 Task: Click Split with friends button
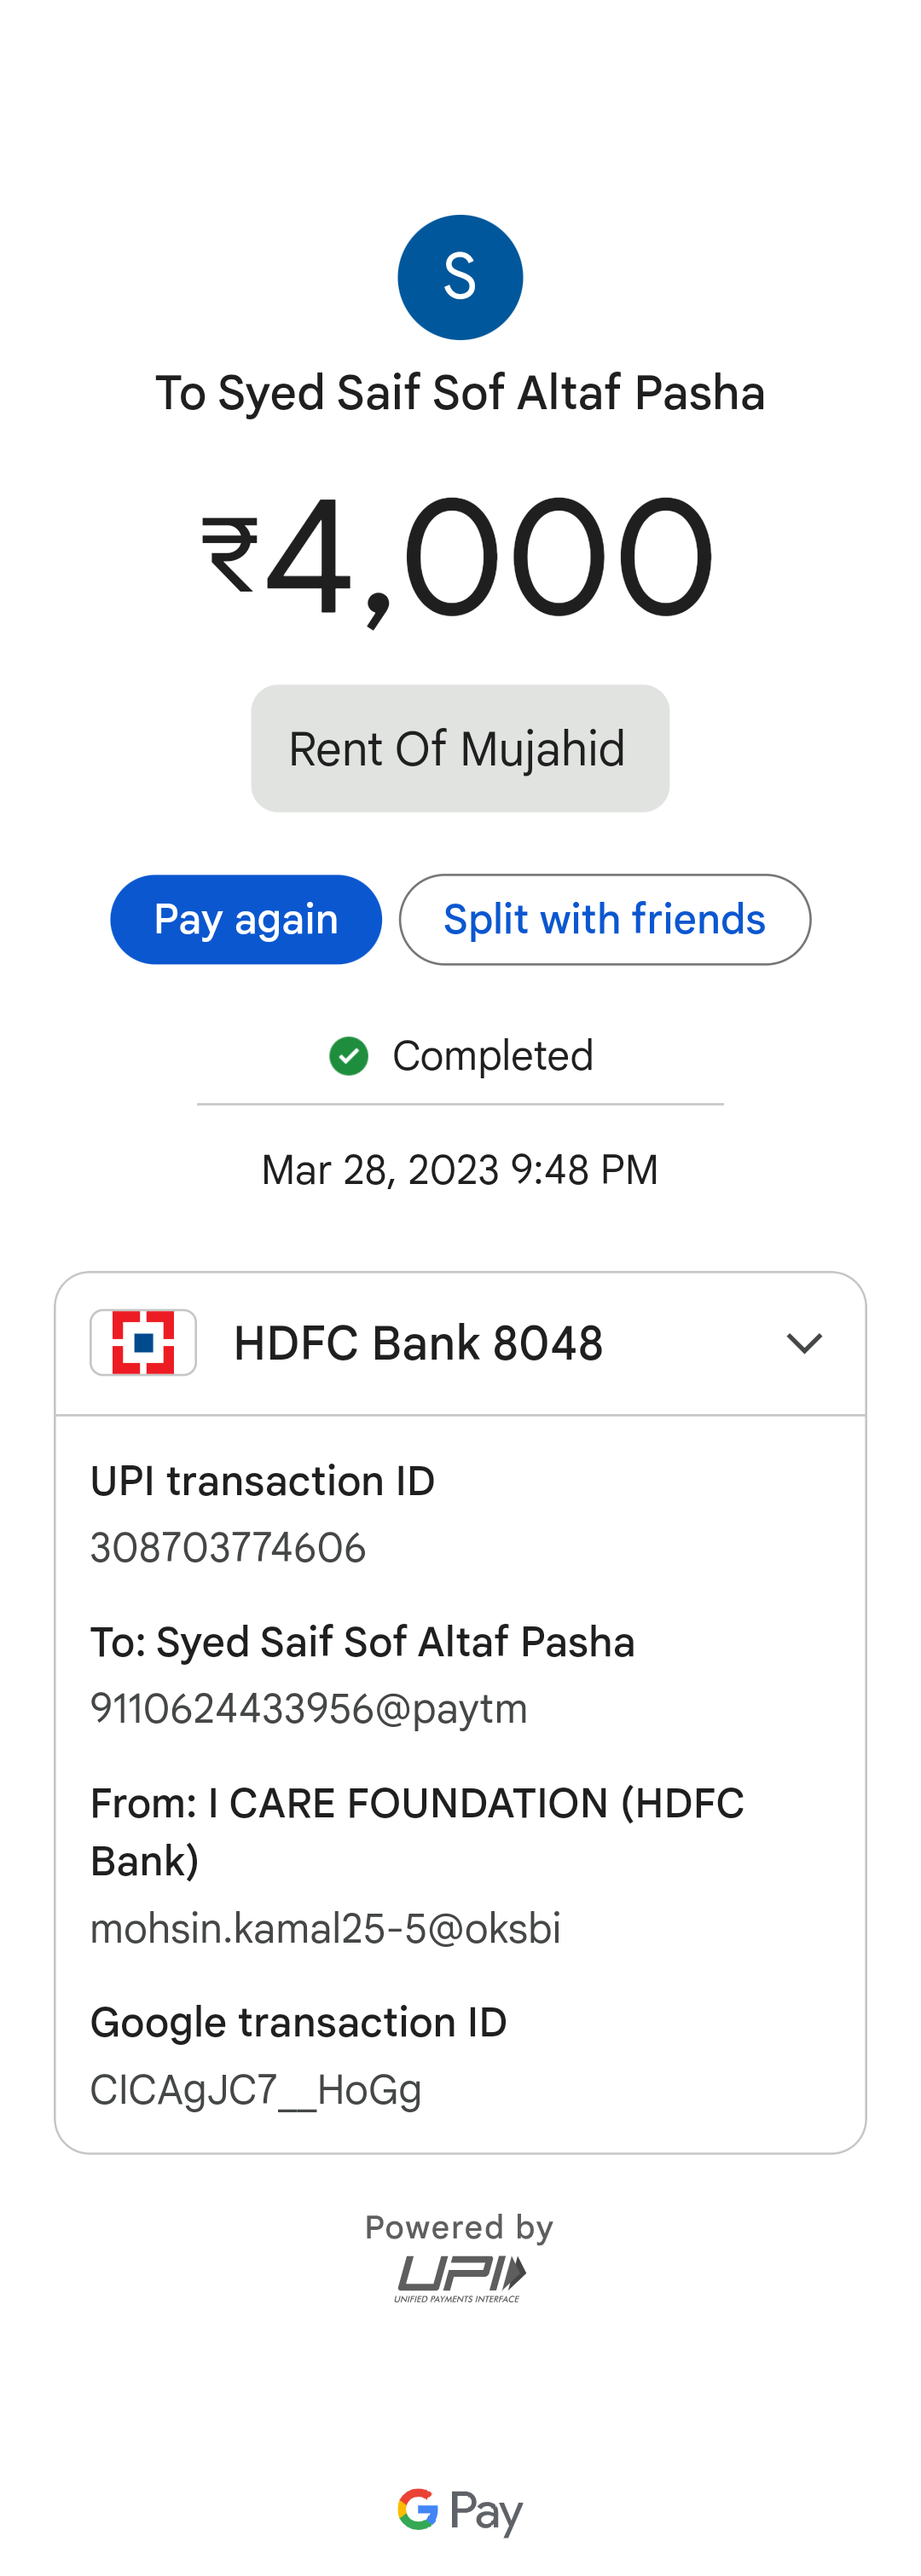point(605,919)
